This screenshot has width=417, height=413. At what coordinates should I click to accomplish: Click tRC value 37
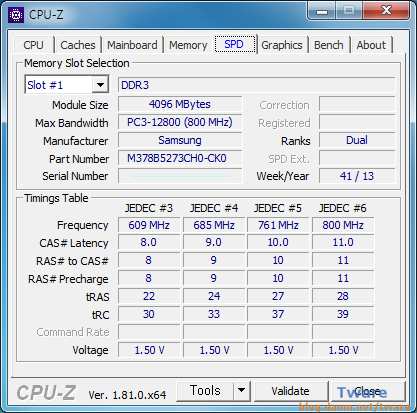pos(278,314)
